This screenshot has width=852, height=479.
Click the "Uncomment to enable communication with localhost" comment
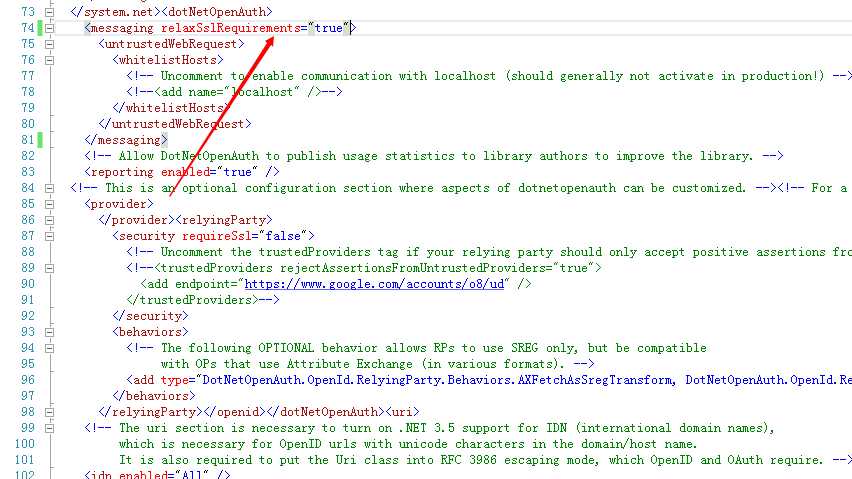coord(489,76)
